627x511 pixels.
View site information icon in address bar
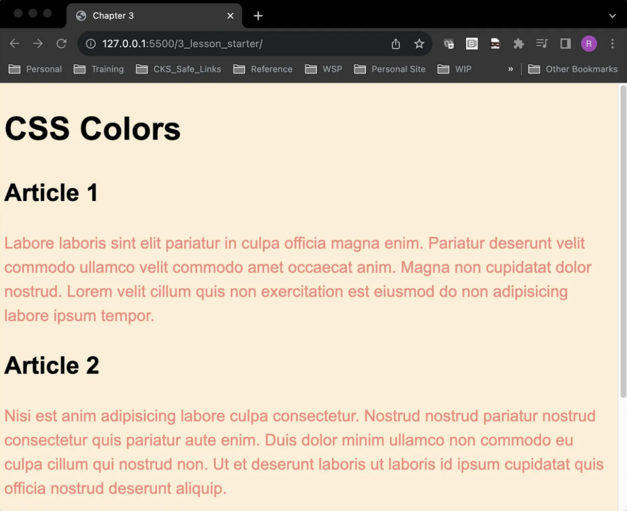click(x=91, y=44)
